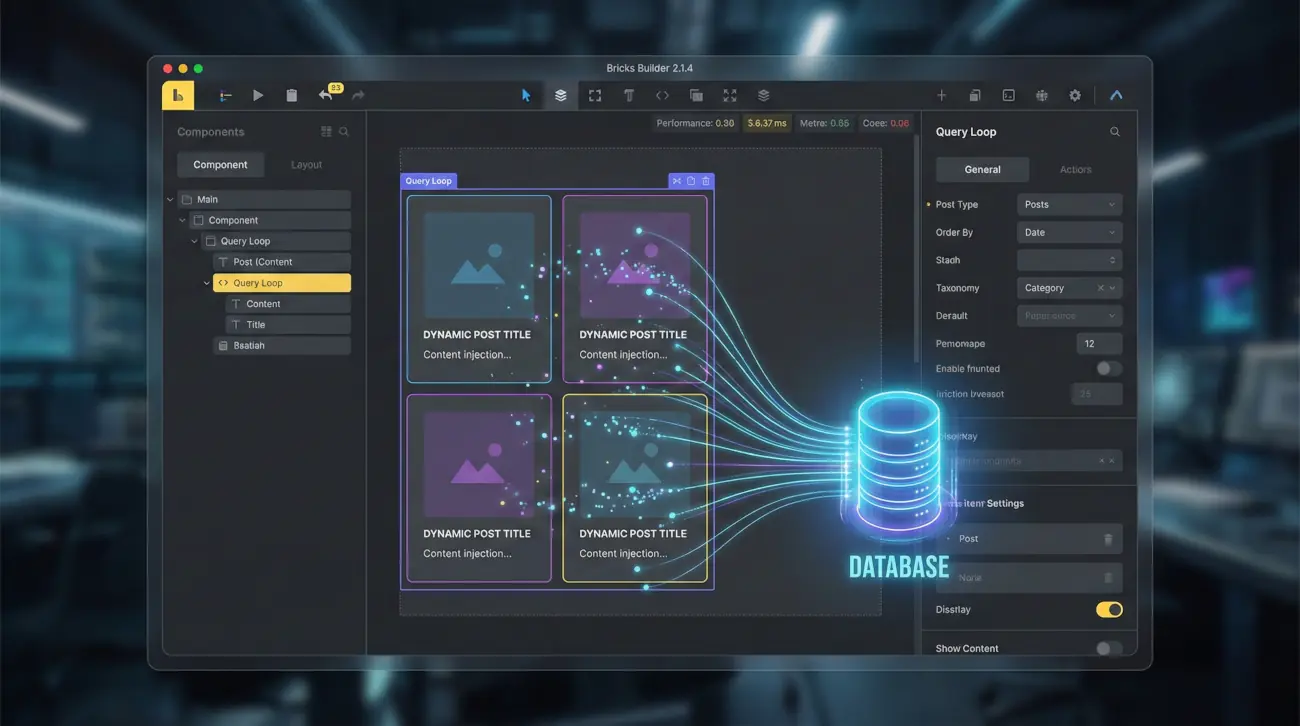The image size is (1300, 726).
Task: Open the Post Type dropdown
Action: click(1069, 205)
